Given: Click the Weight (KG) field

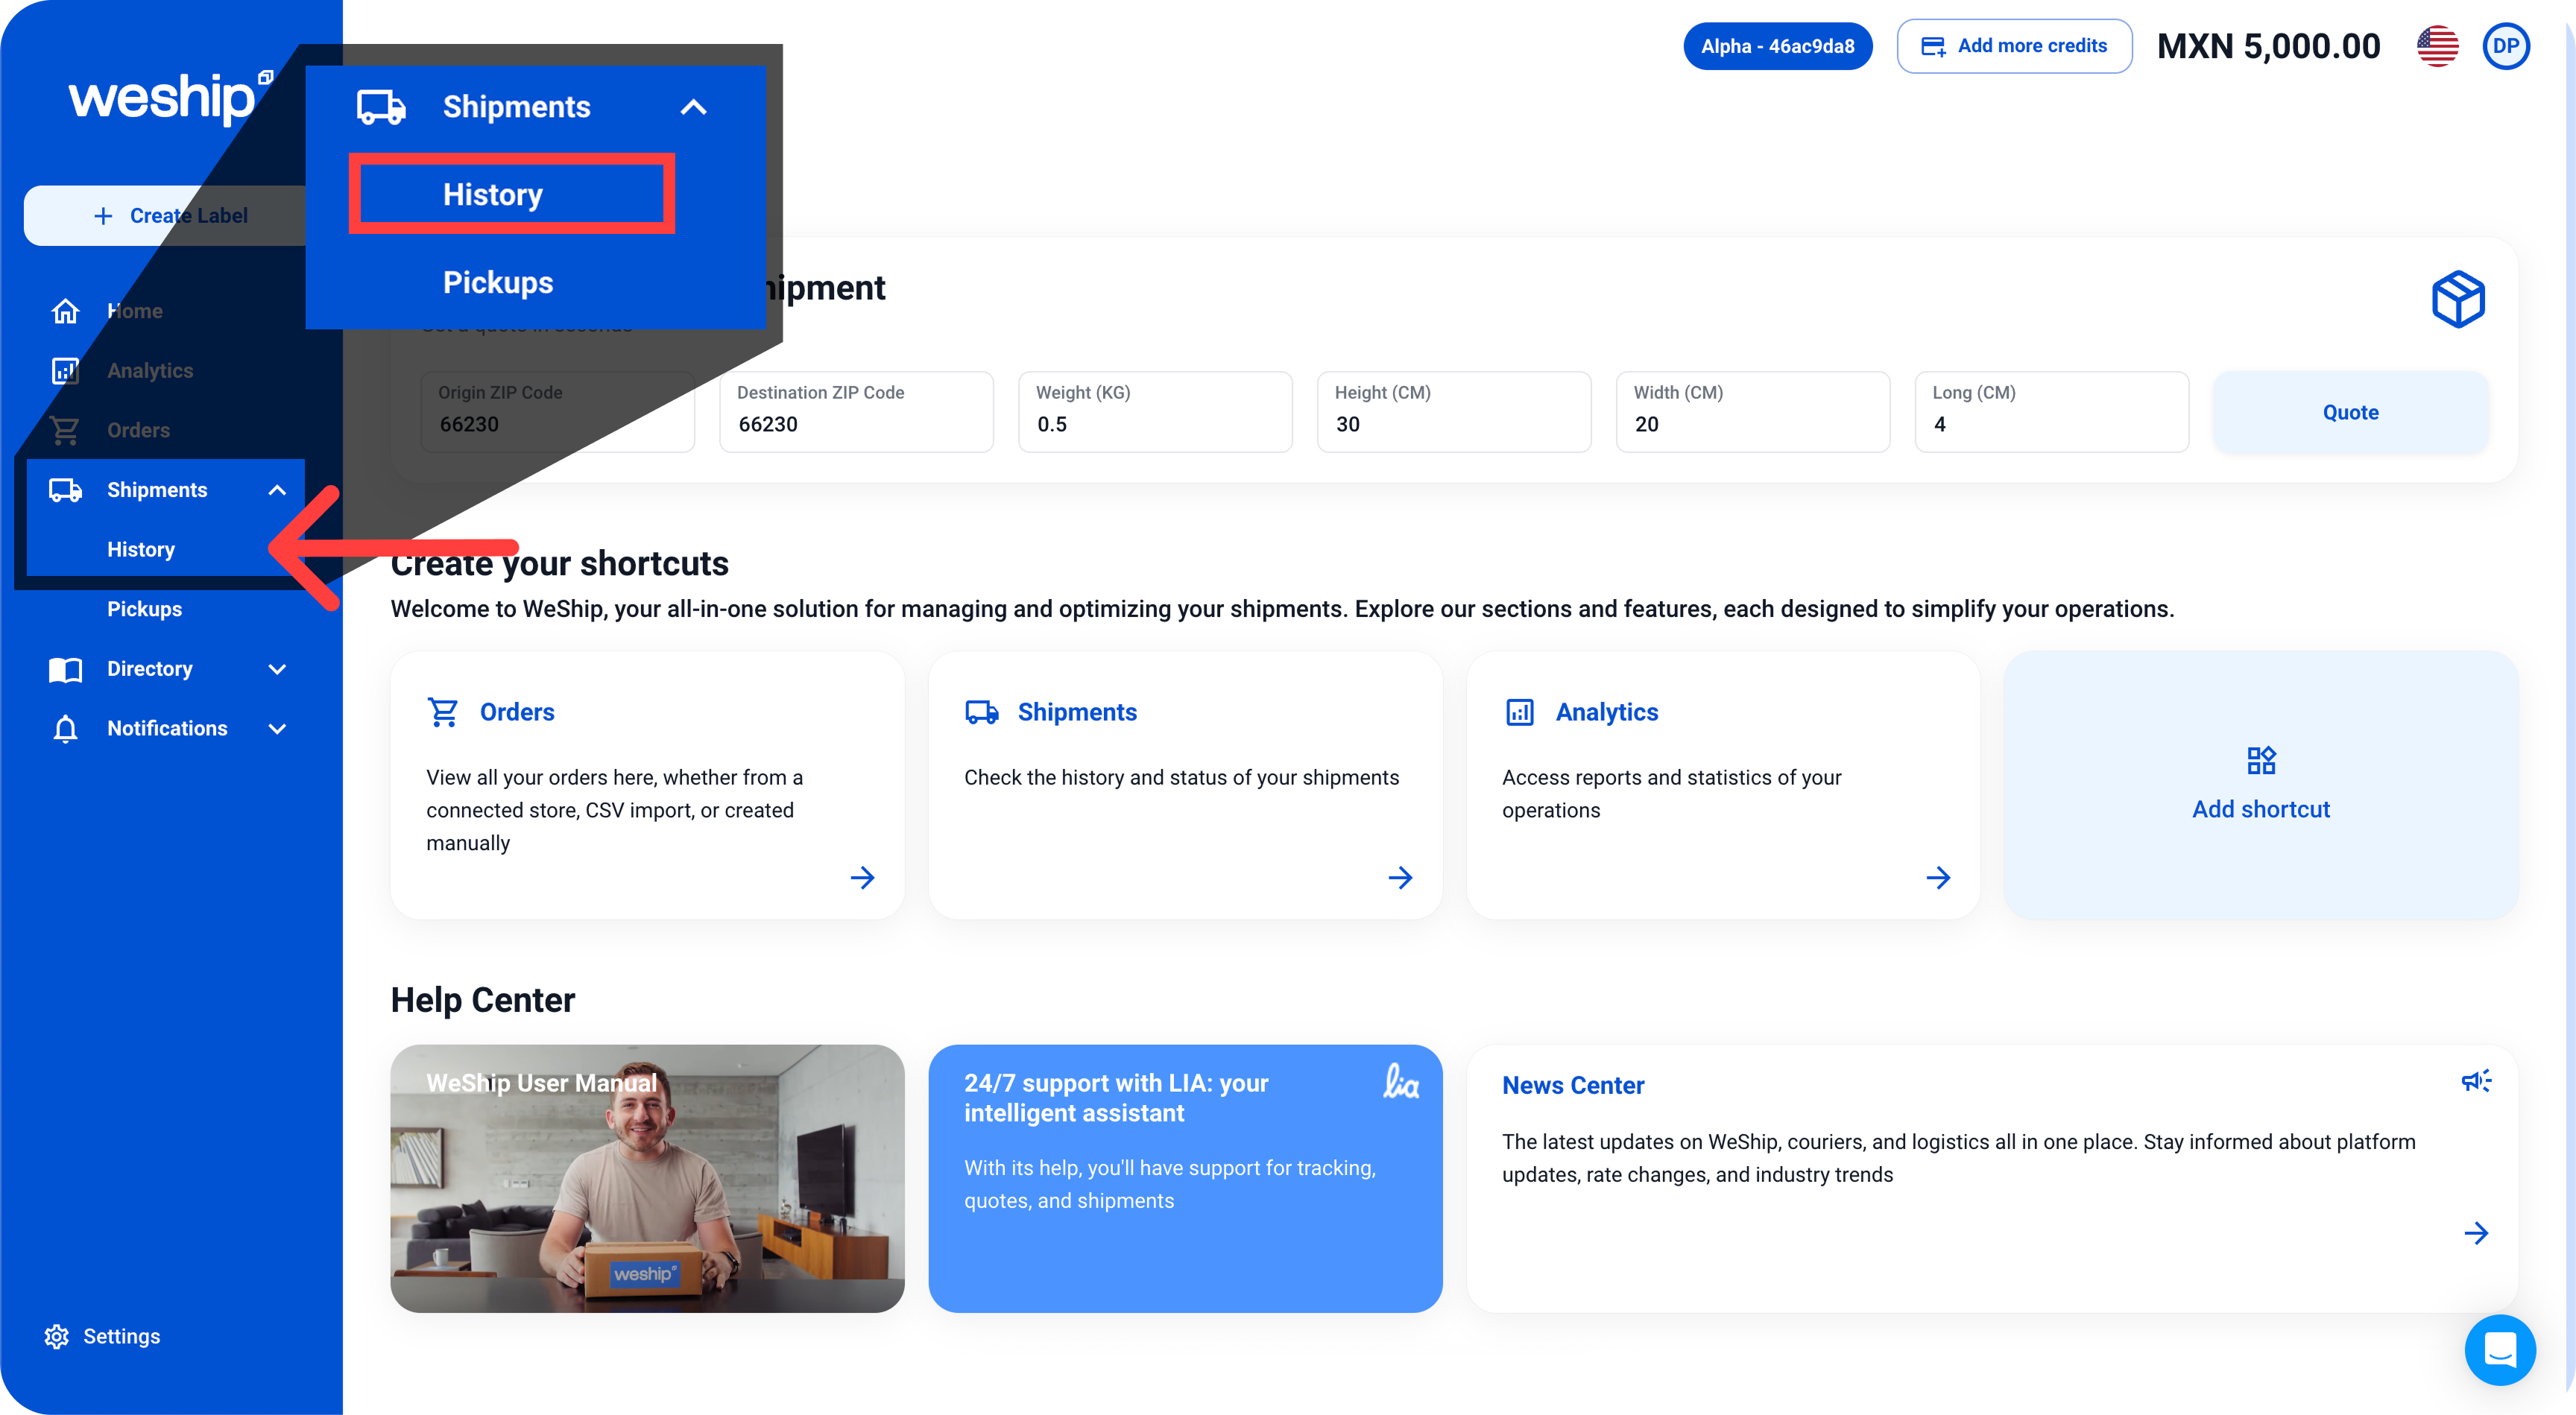Looking at the screenshot, I should coord(1155,412).
